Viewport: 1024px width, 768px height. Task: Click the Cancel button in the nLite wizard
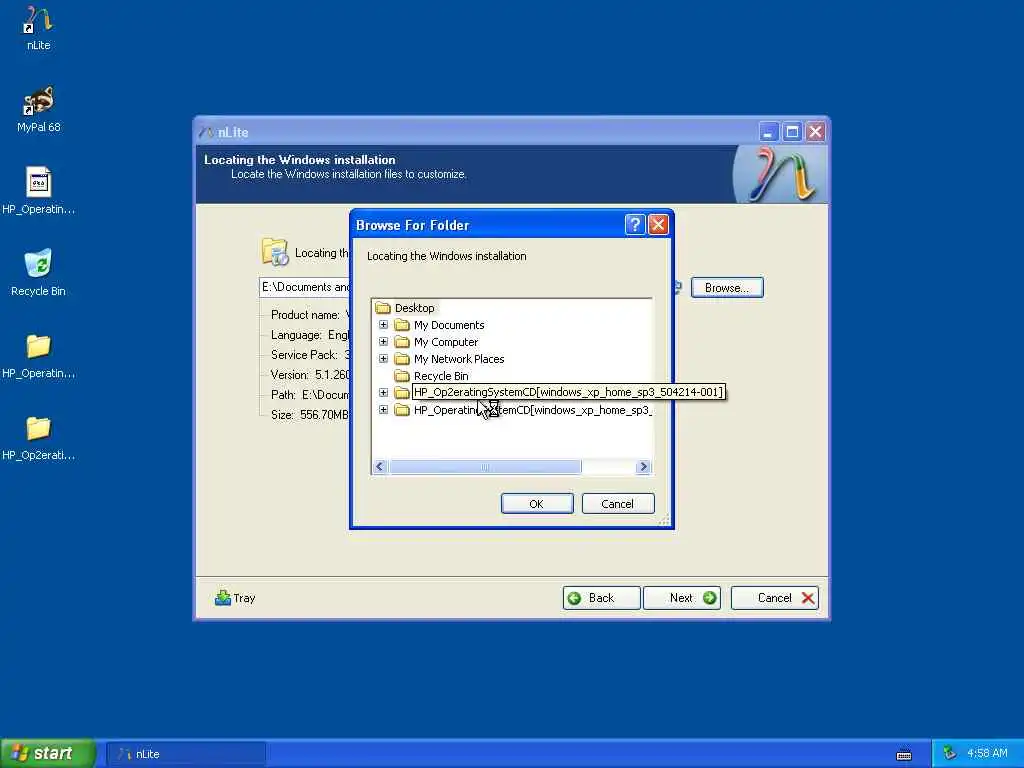775,598
